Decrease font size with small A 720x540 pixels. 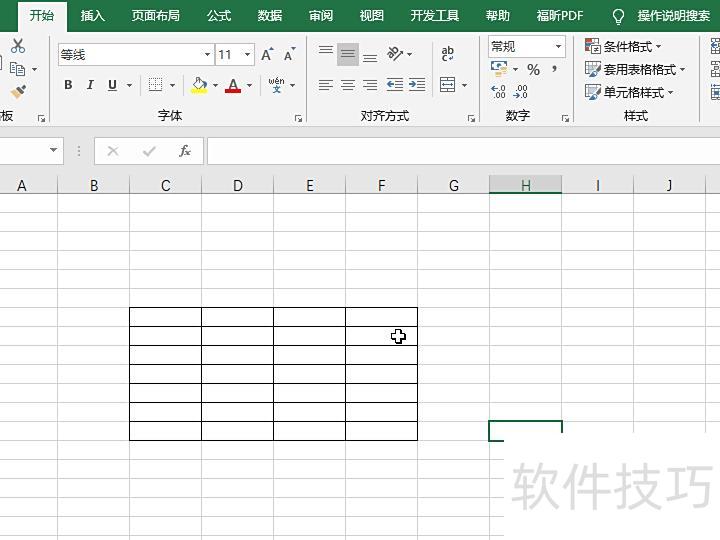click(x=289, y=55)
